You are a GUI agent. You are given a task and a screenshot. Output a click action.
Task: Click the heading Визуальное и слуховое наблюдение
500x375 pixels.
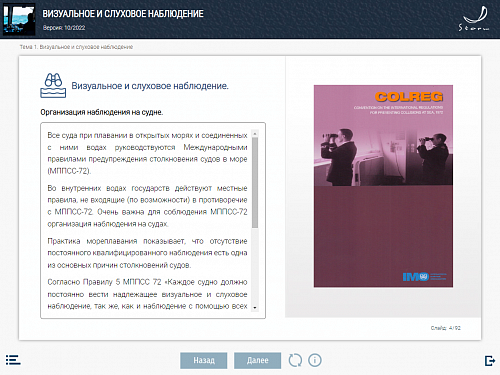(x=150, y=86)
